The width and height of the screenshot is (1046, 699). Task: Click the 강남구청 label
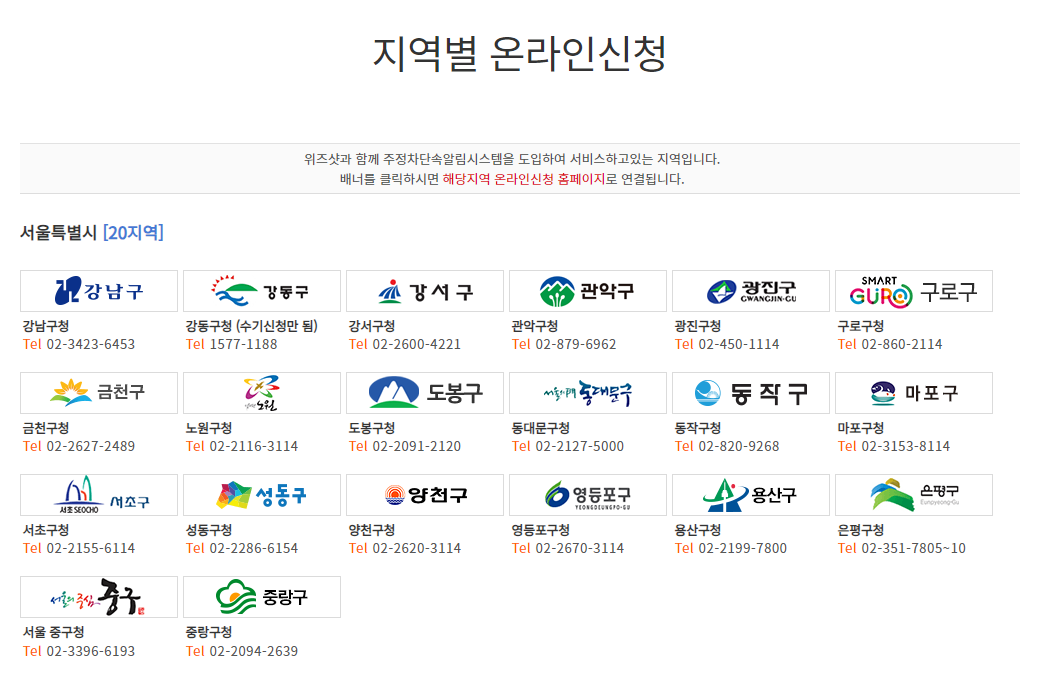[x=46, y=326]
